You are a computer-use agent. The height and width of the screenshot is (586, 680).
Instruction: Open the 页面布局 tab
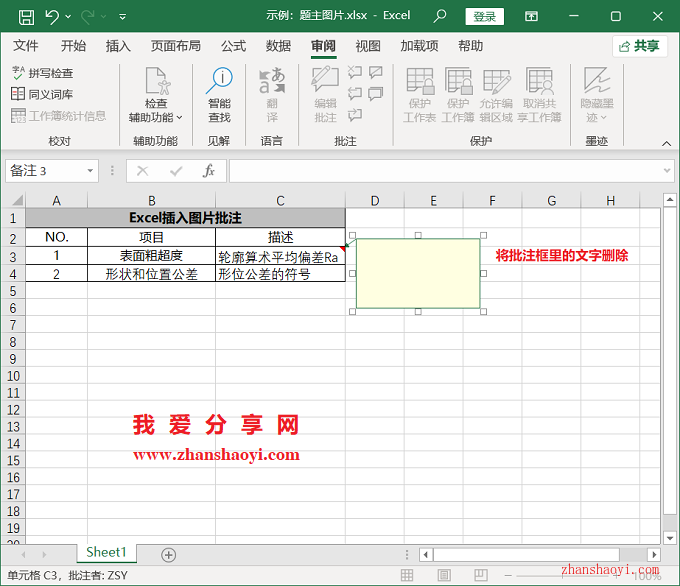coord(176,46)
